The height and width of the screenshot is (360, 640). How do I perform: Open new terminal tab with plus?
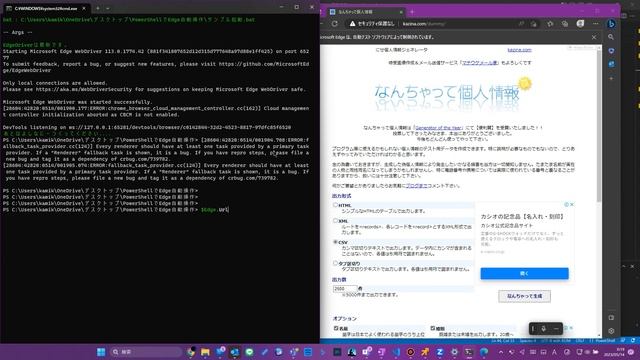point(98,8)
